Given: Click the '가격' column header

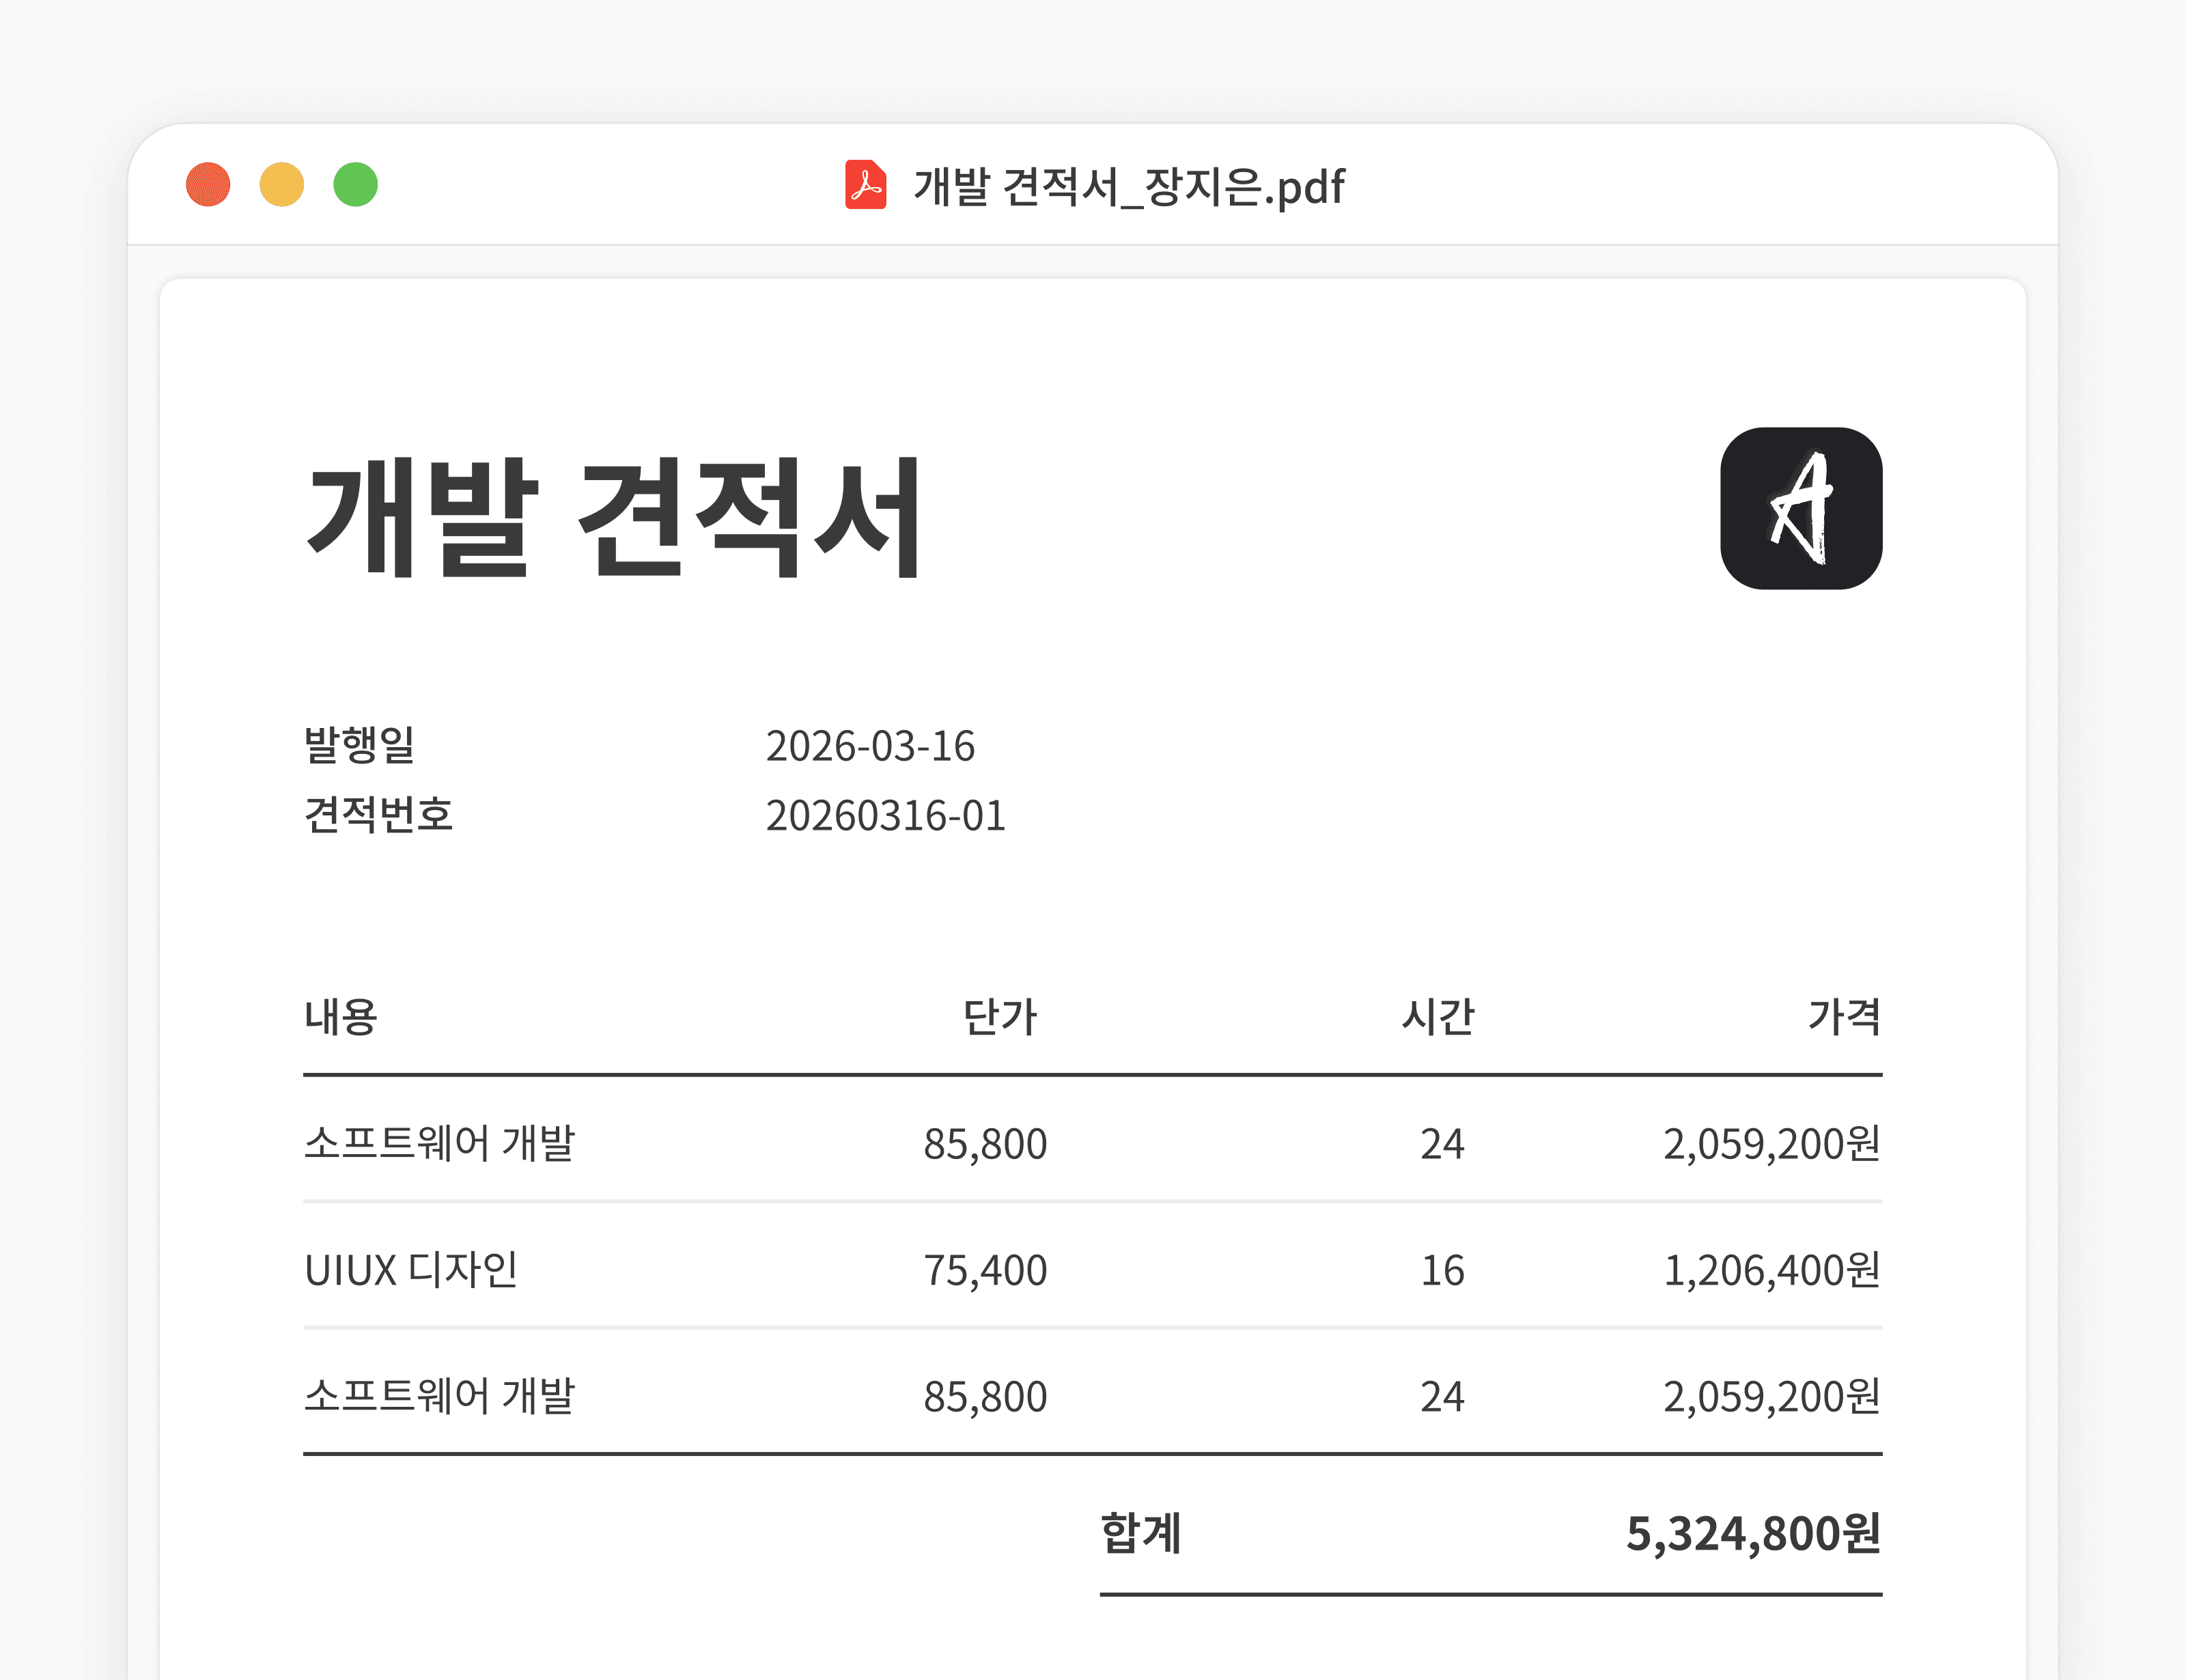Looking at the screenshot, I should (x=1843, y=1017).
